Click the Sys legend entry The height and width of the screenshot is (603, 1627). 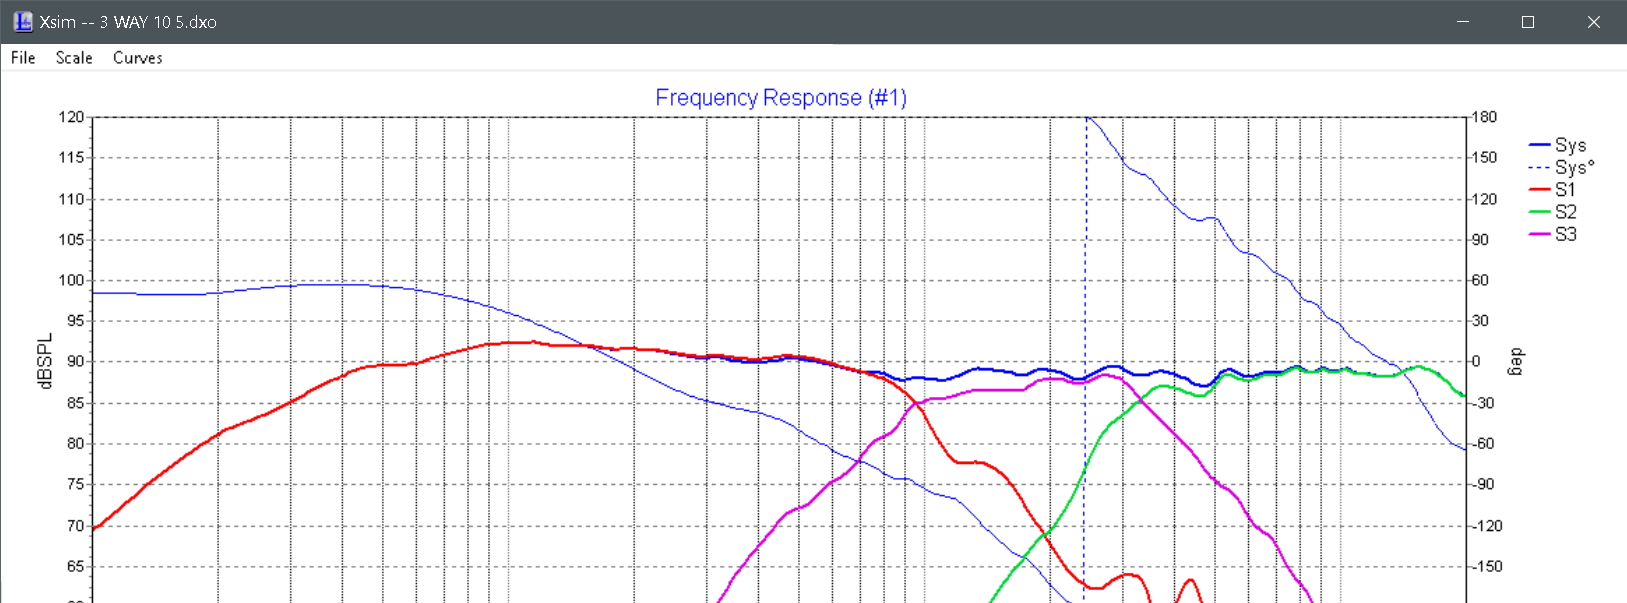1558,145
